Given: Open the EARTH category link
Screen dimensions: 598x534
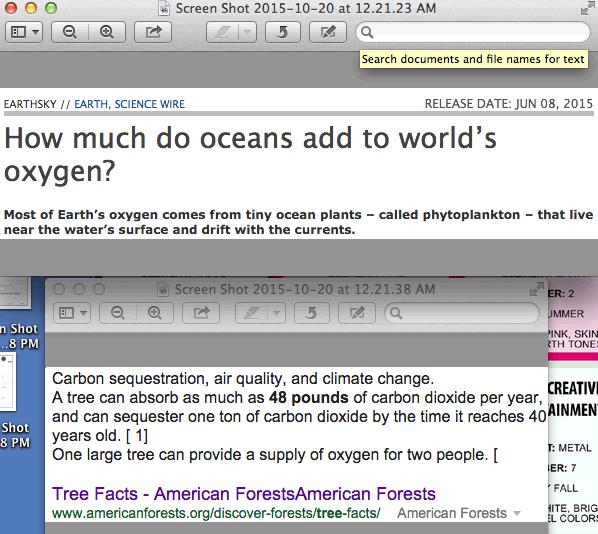Looking at the screenshot, I should point(91,104).
